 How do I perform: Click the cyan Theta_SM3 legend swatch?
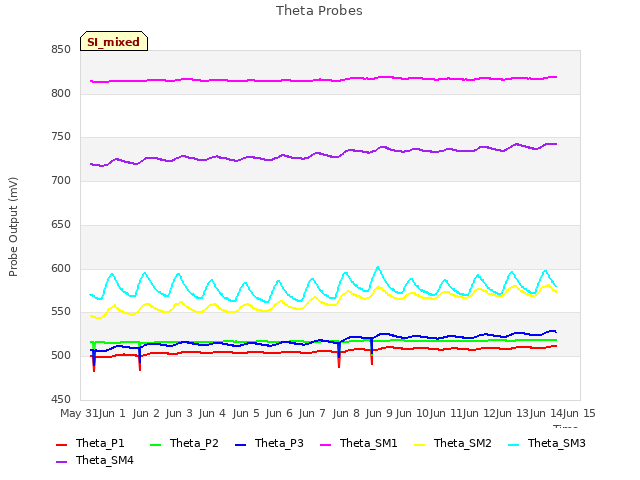tap(513, 444)
